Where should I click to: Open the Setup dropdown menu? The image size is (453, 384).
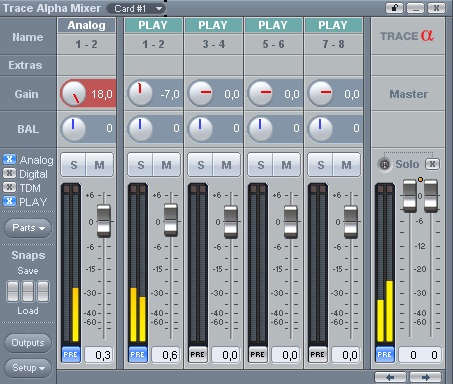click(x=28, y=368)
